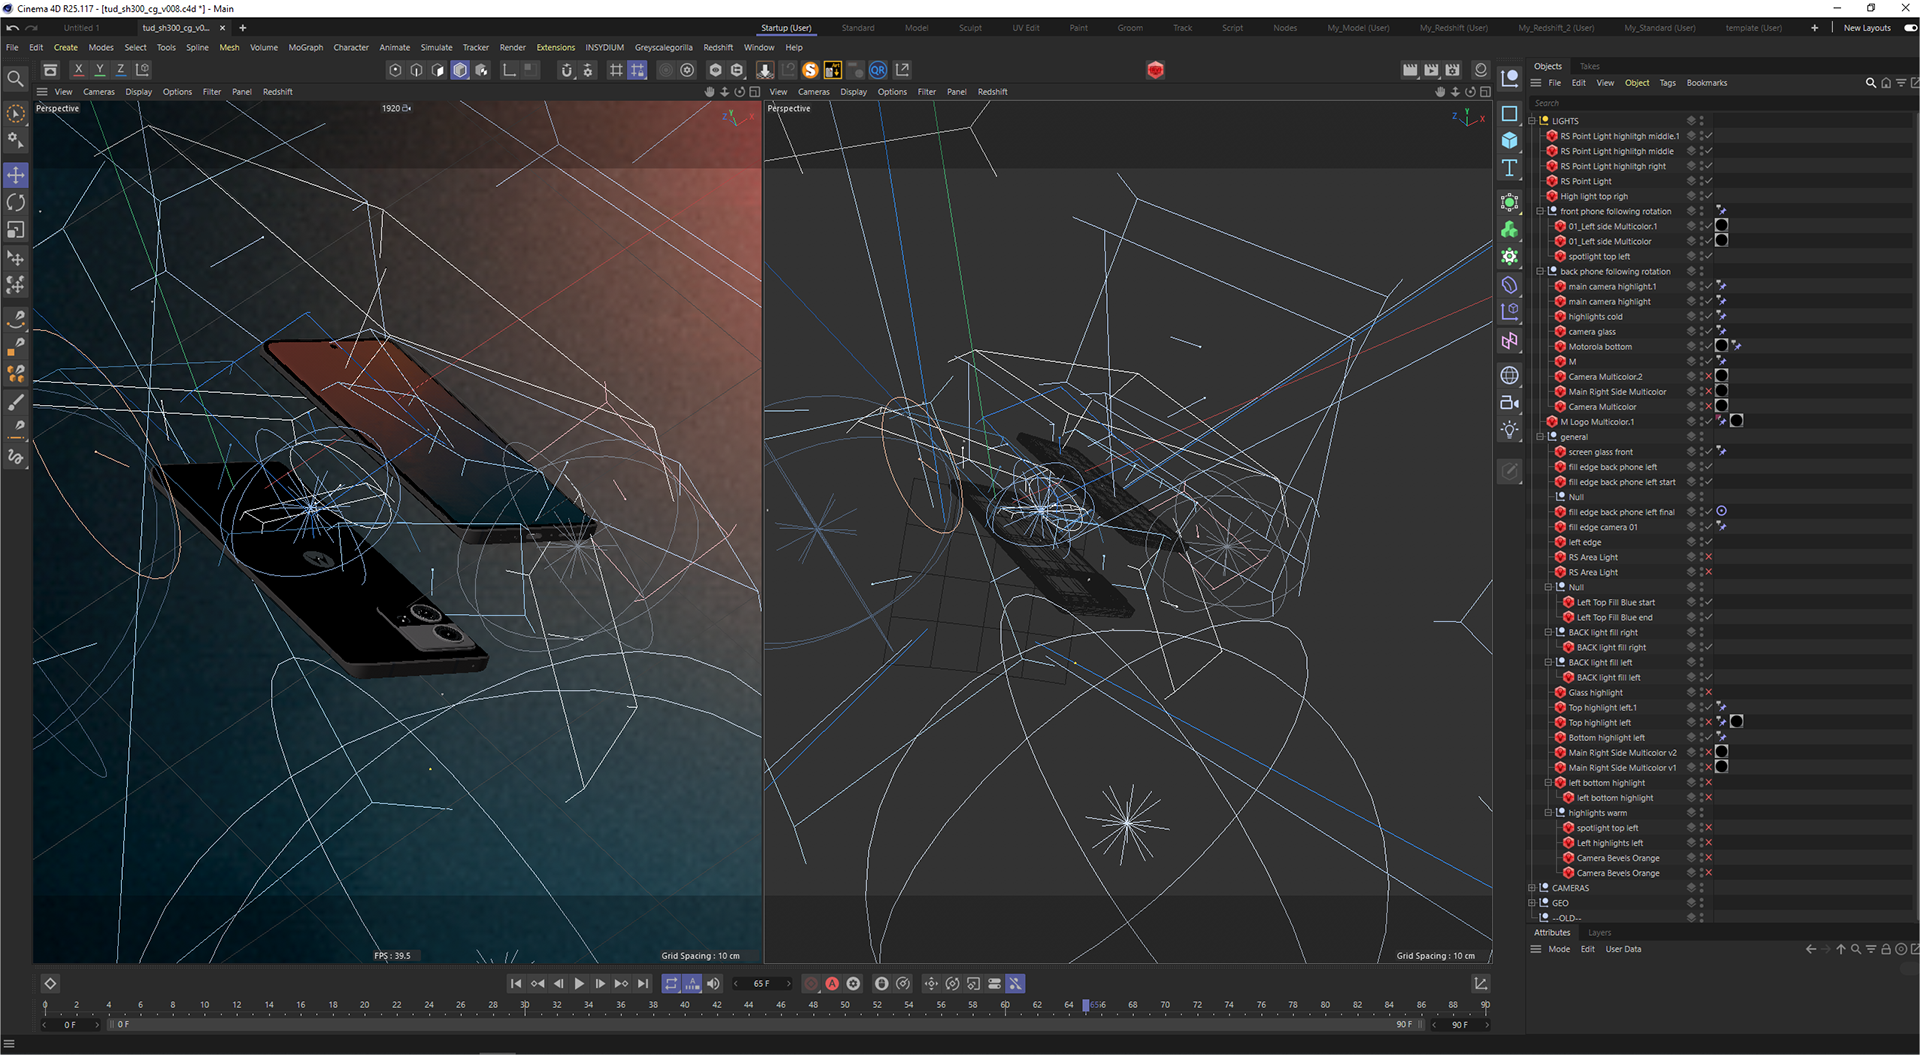Click the red Redshift icon in top toolbar

pyautogui.click(x=1156, y=70)
